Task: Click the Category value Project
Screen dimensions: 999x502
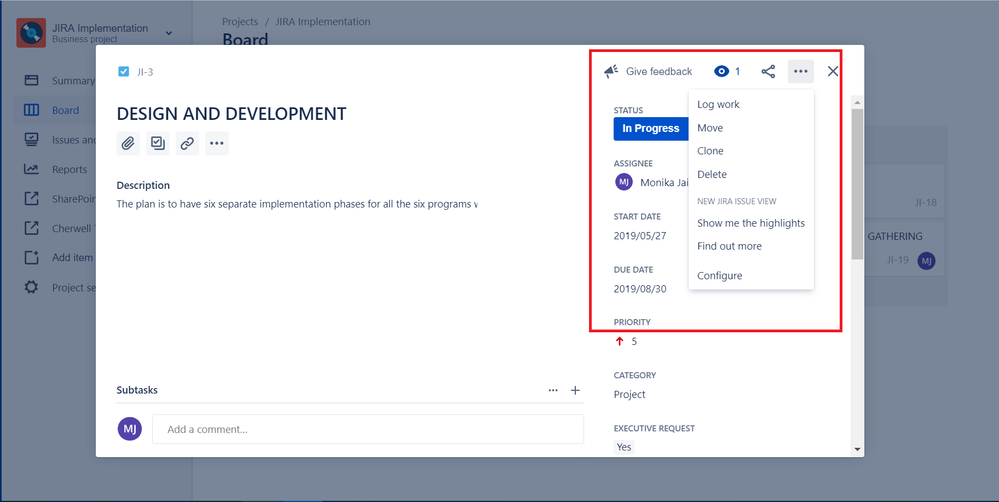Action: (x=629, y=394)
